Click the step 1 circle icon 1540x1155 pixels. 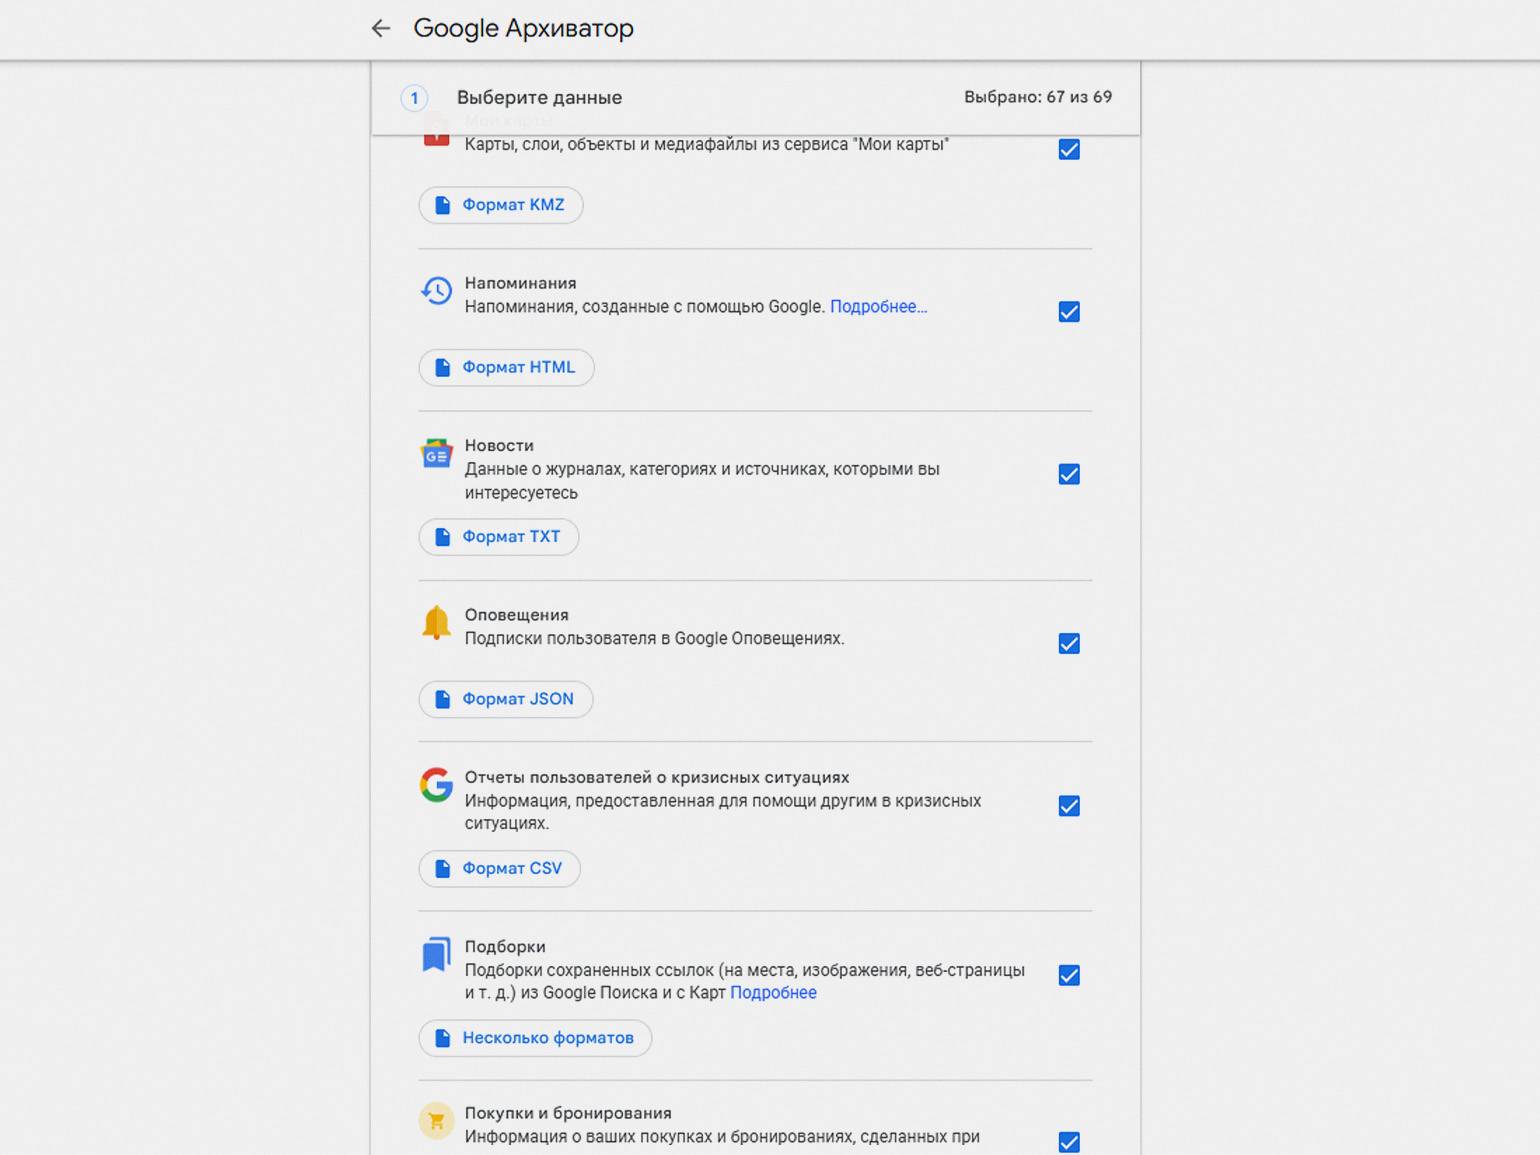coord(414,98)
